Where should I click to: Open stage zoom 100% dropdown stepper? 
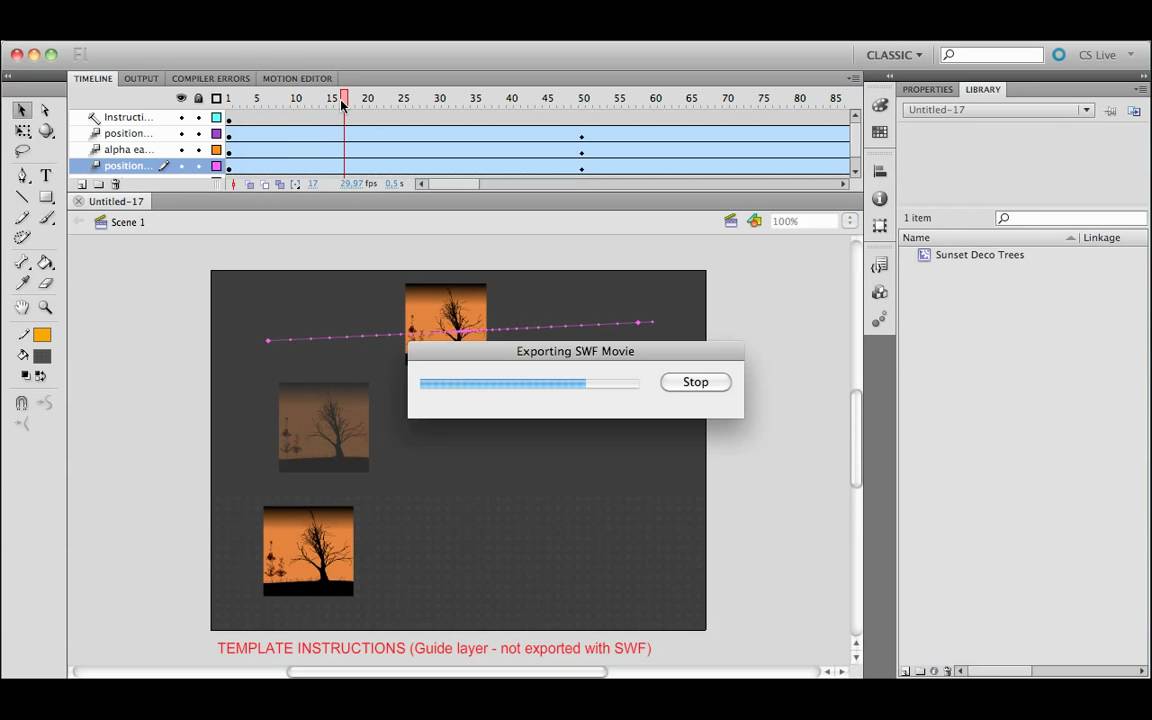pyautogui.click(x=850, y=221)
